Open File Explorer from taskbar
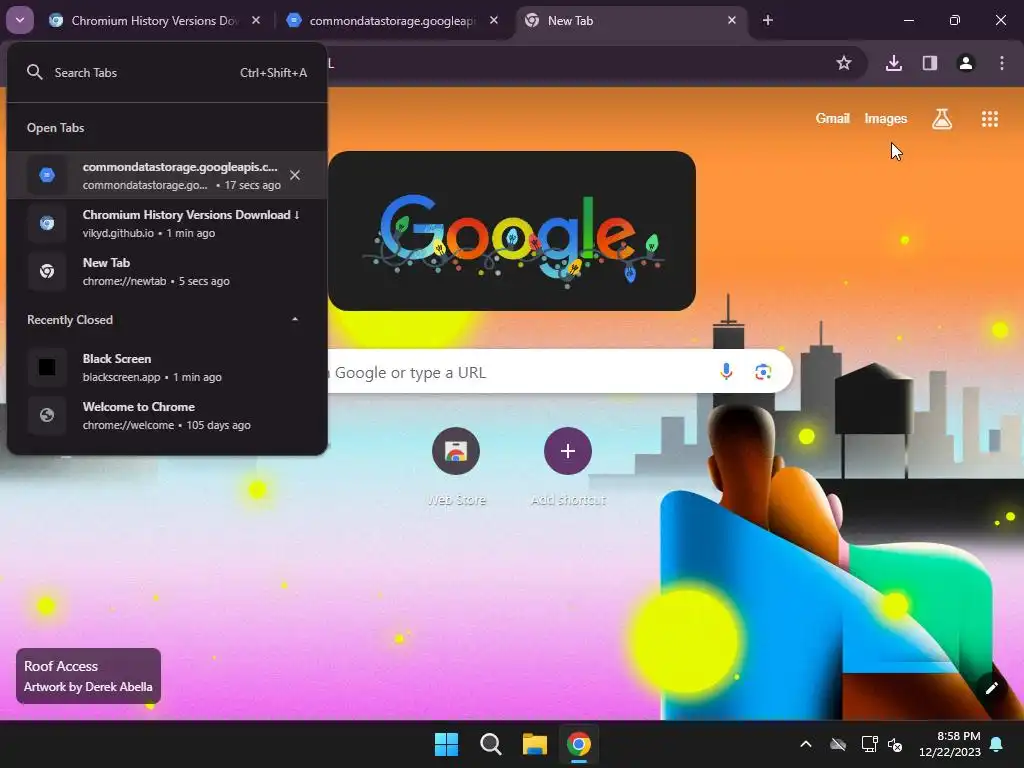This screenshot has height=768, width=1024. (534, 744)
